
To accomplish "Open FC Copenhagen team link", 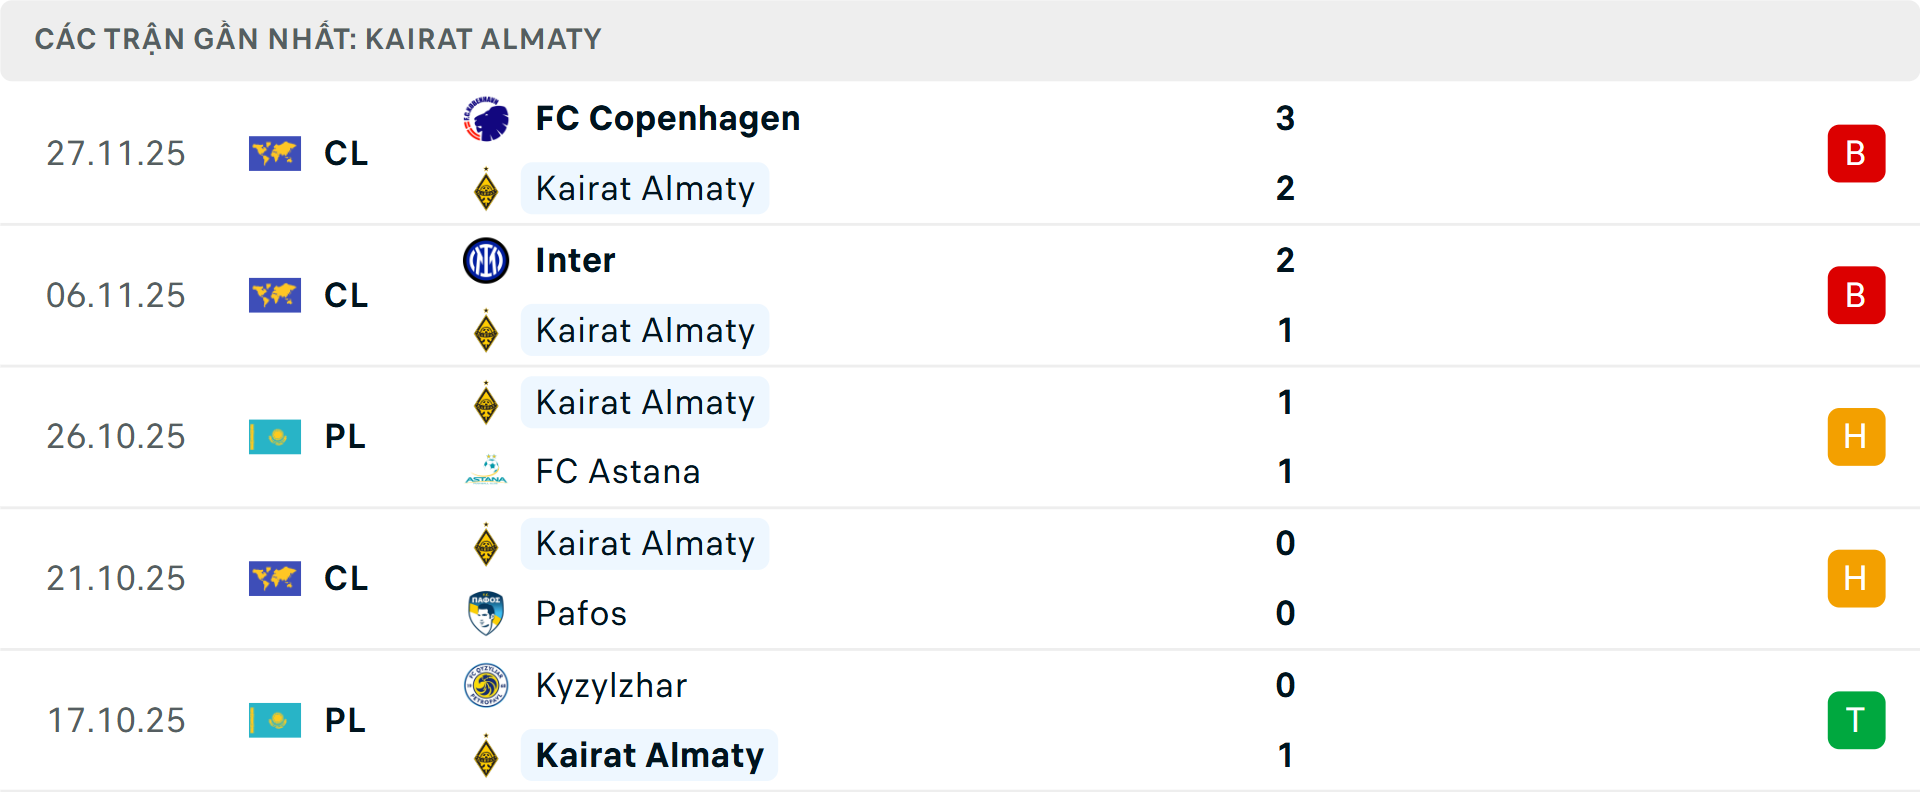I will tap(667, 119).
